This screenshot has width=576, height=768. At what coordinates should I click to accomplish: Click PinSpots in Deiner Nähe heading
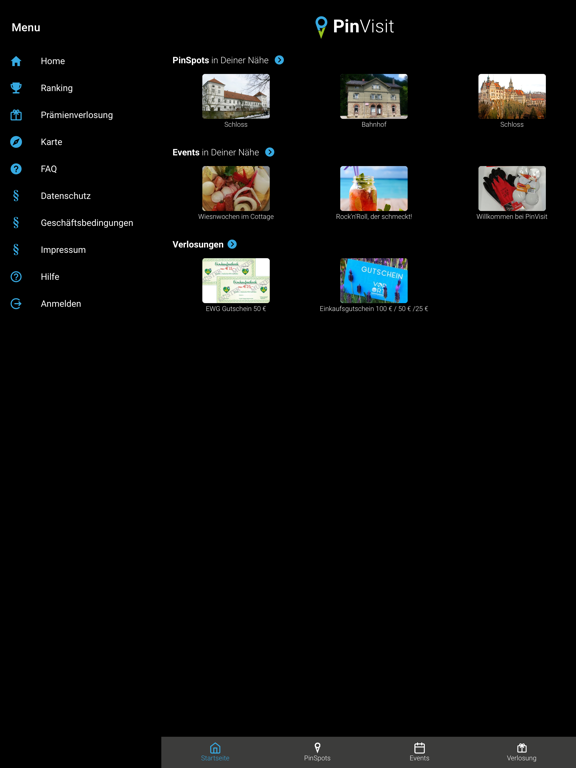[x=220, y=60]
